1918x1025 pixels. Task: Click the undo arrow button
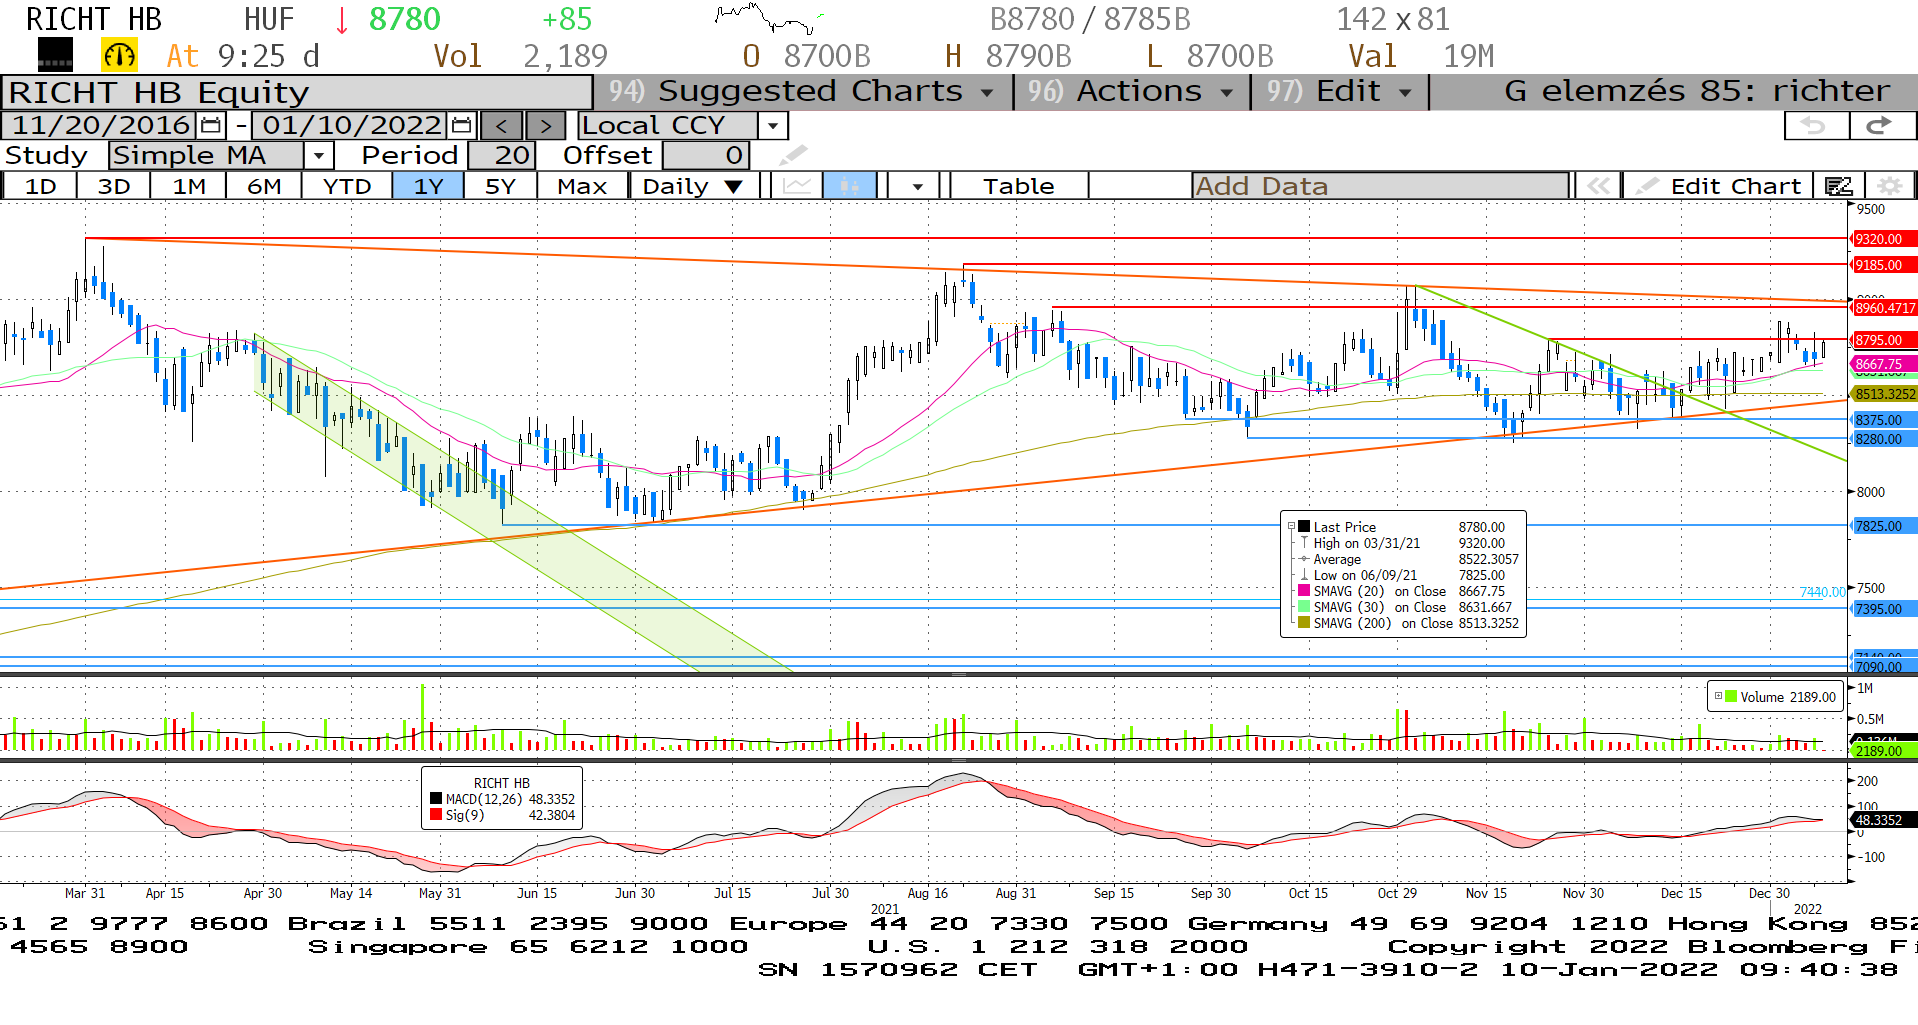(1817, 126)
